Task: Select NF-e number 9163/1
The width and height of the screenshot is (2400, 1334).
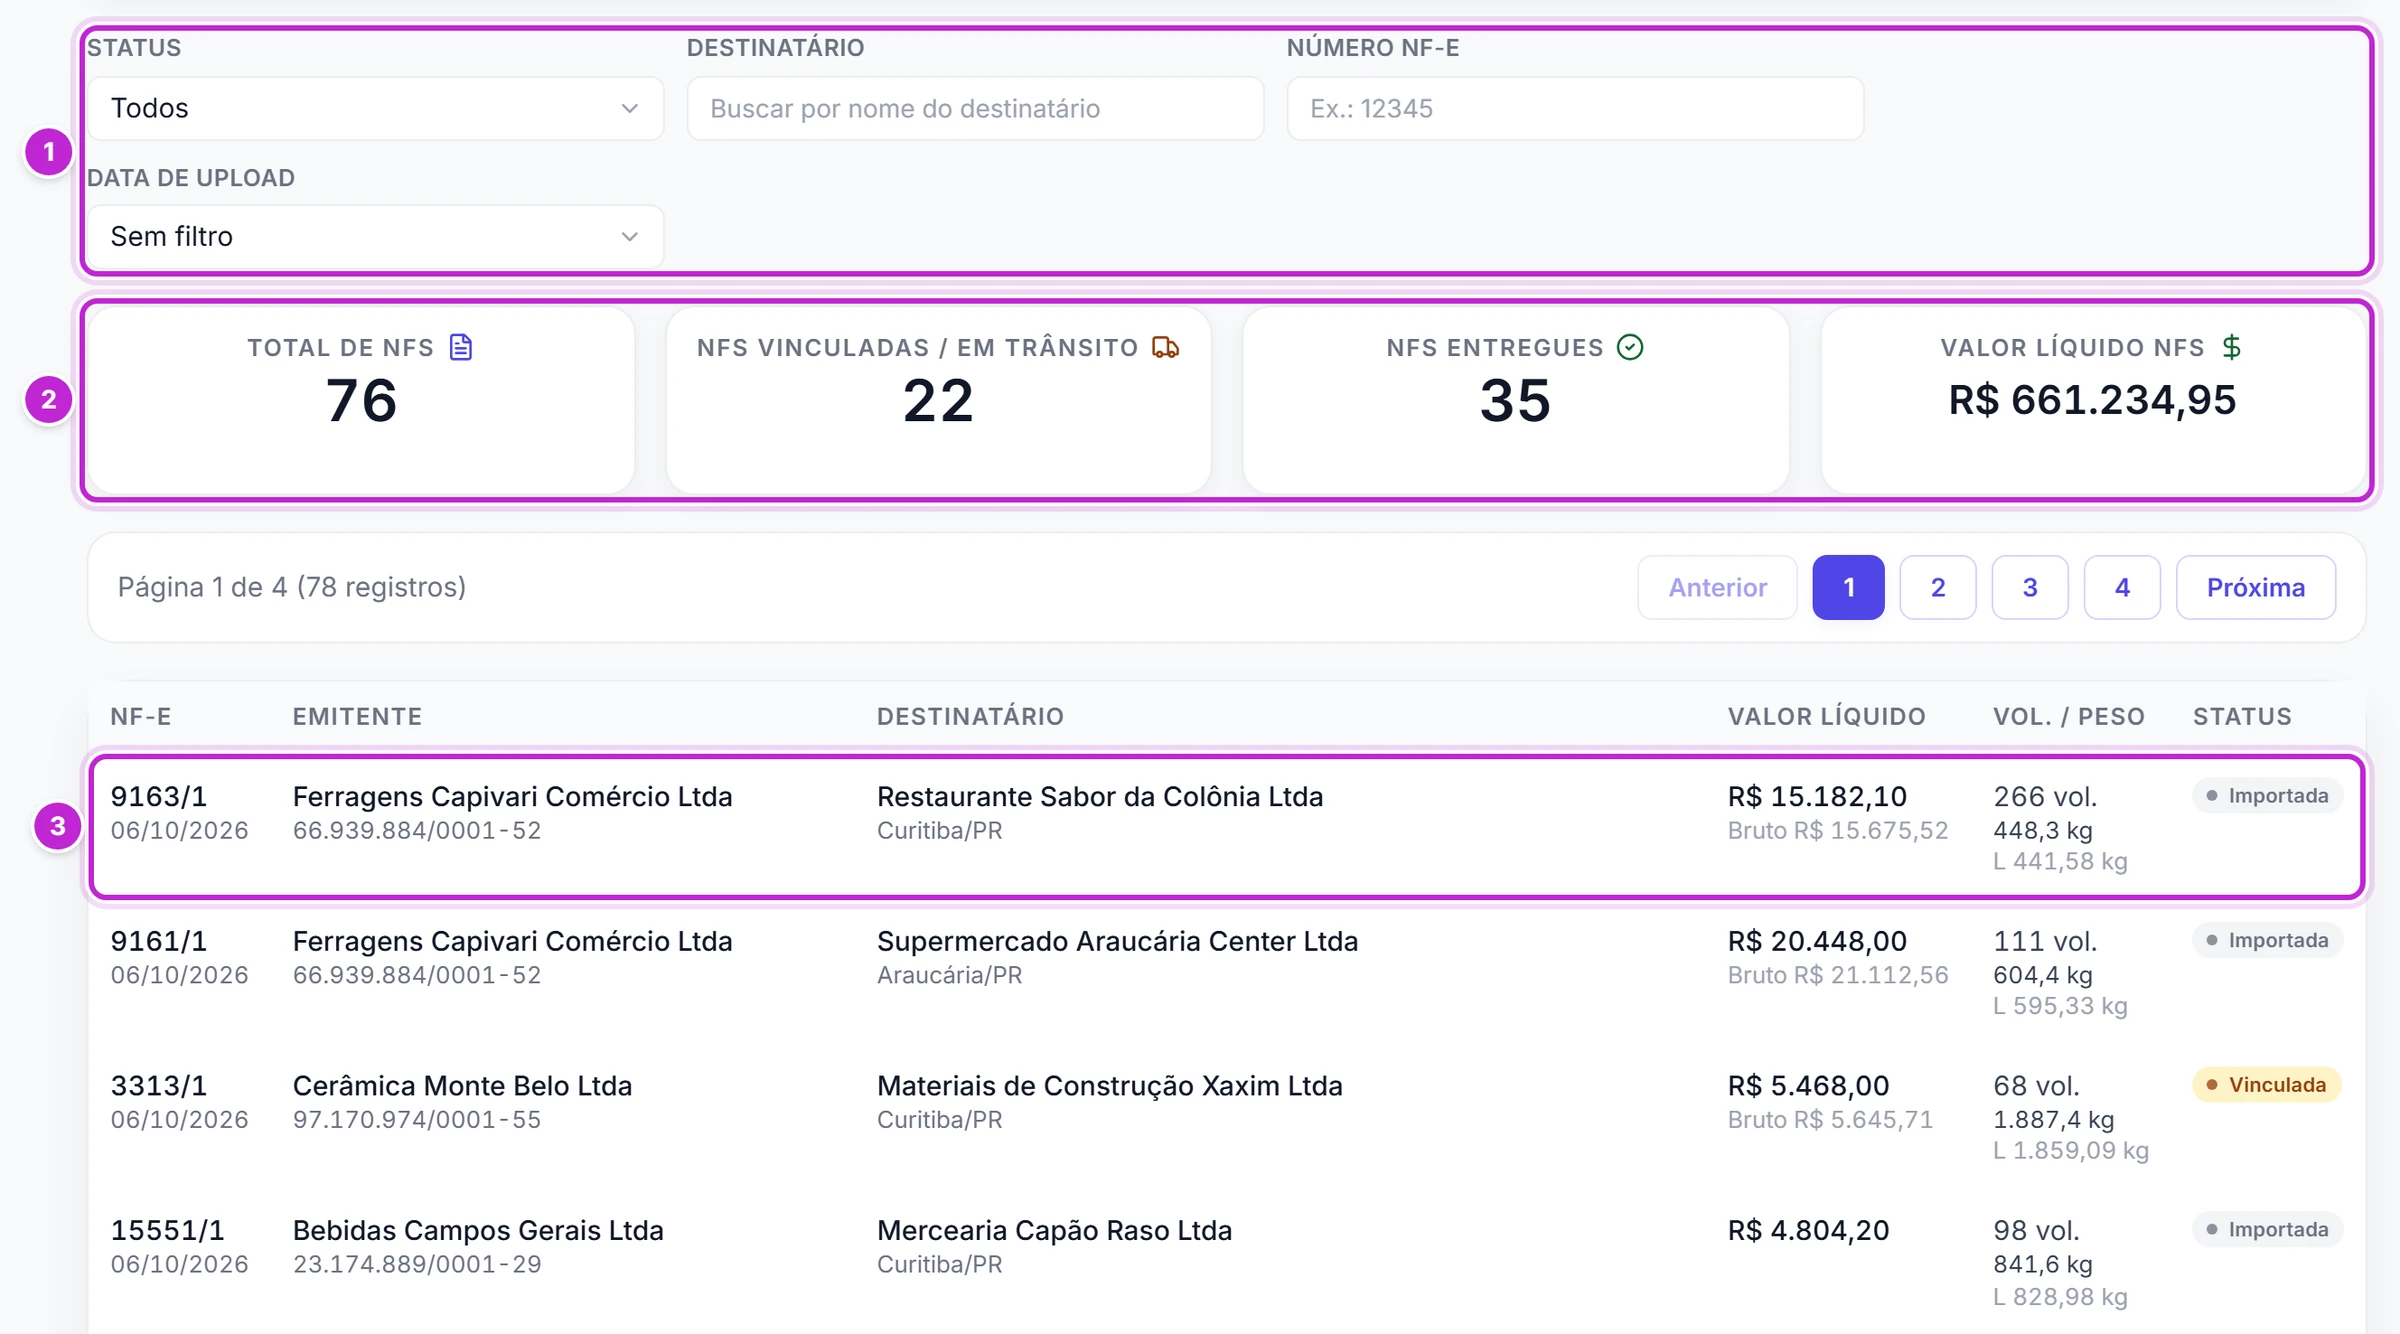Action: [x=159, y=796]
